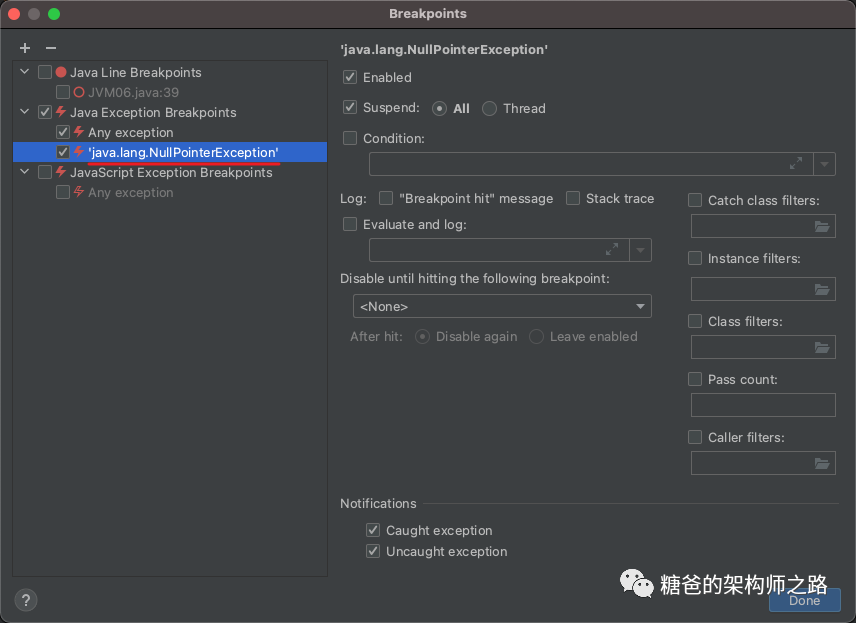Screen dimensions: 856x623
Task: Collapse the Java Line Breakpoints group
Action: 25,72
